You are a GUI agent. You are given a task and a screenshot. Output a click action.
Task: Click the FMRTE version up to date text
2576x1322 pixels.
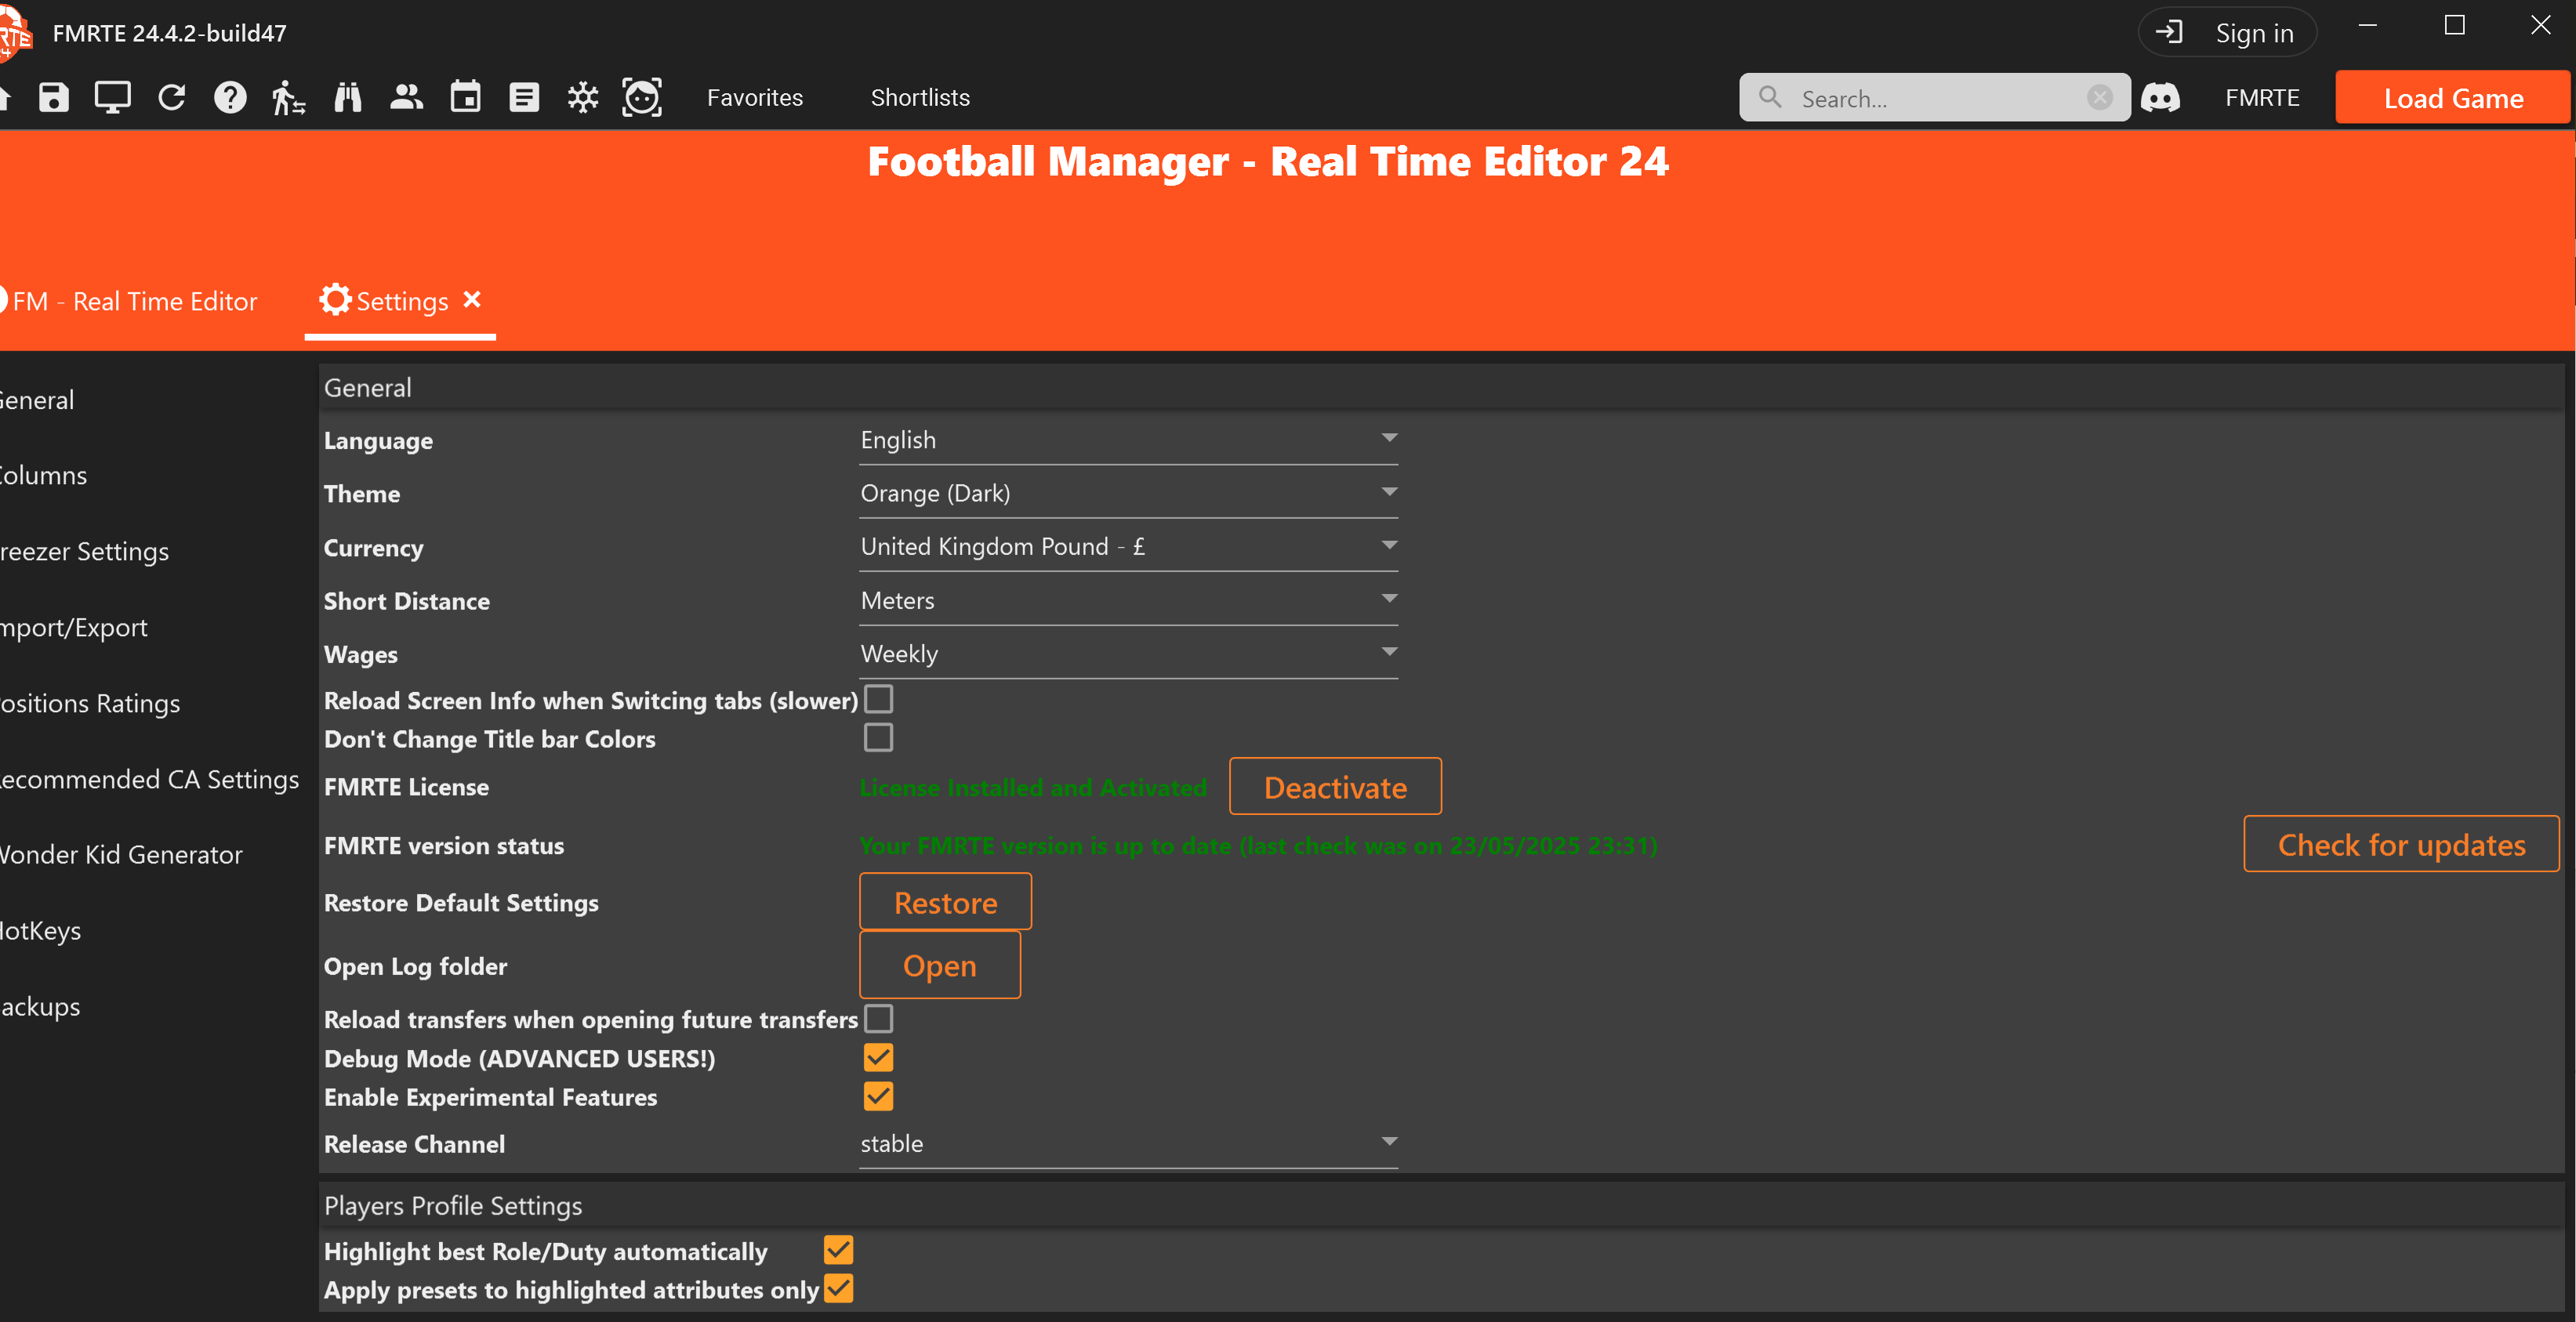coord(1258,846)
